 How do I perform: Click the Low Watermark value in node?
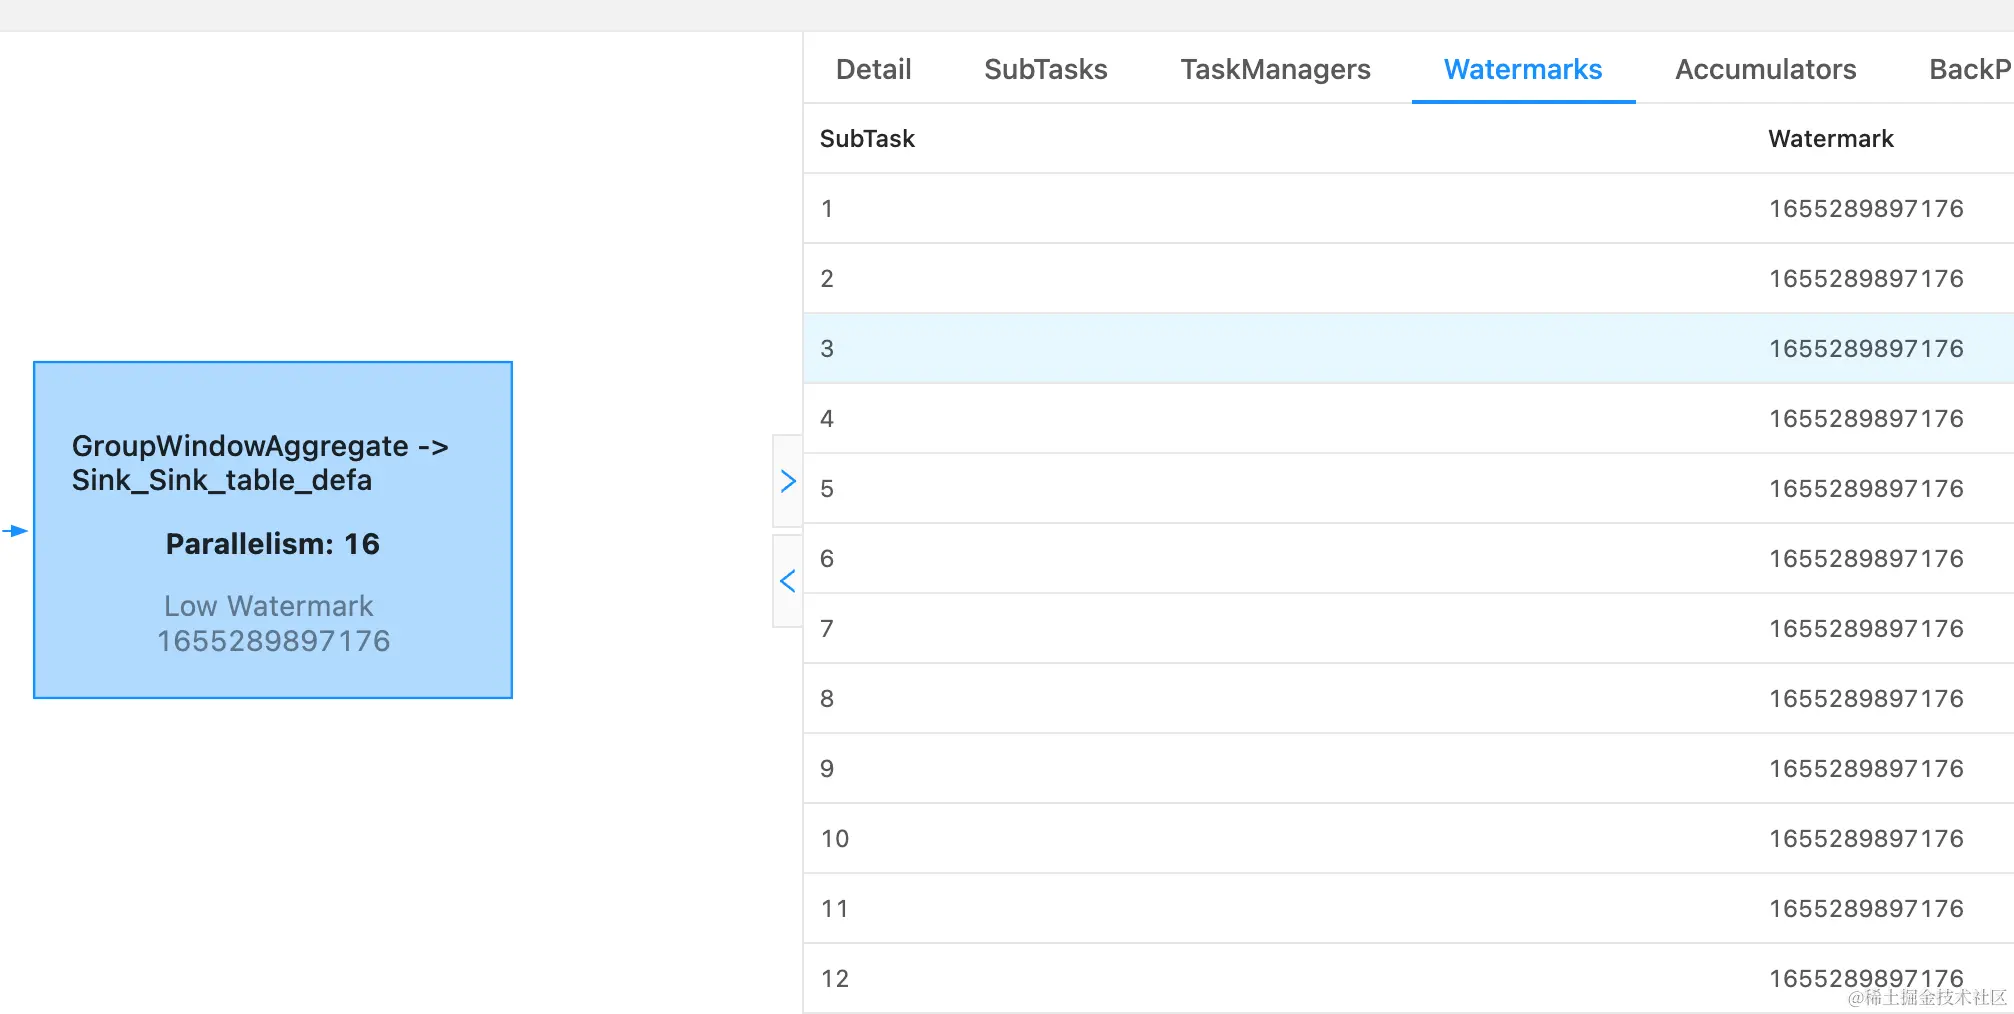pos(273,641)
